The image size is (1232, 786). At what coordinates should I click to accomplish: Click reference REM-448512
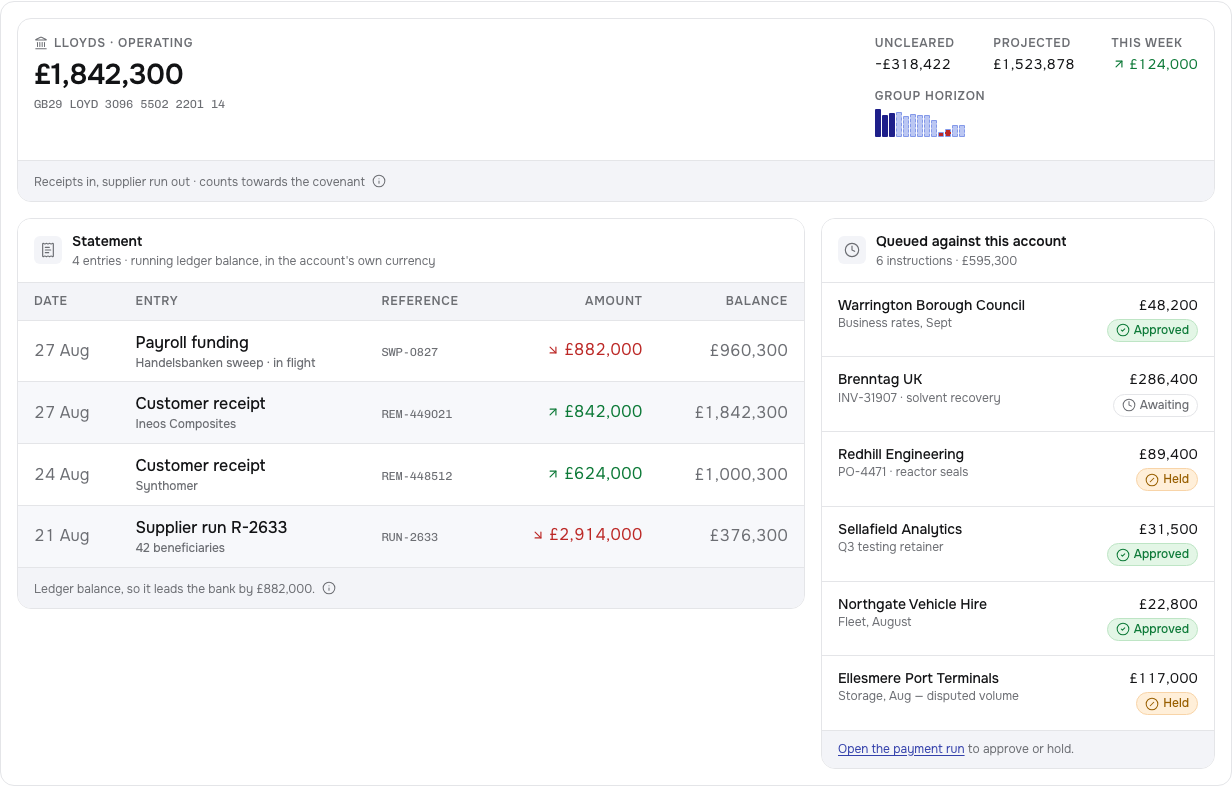[x=417, y=476]
